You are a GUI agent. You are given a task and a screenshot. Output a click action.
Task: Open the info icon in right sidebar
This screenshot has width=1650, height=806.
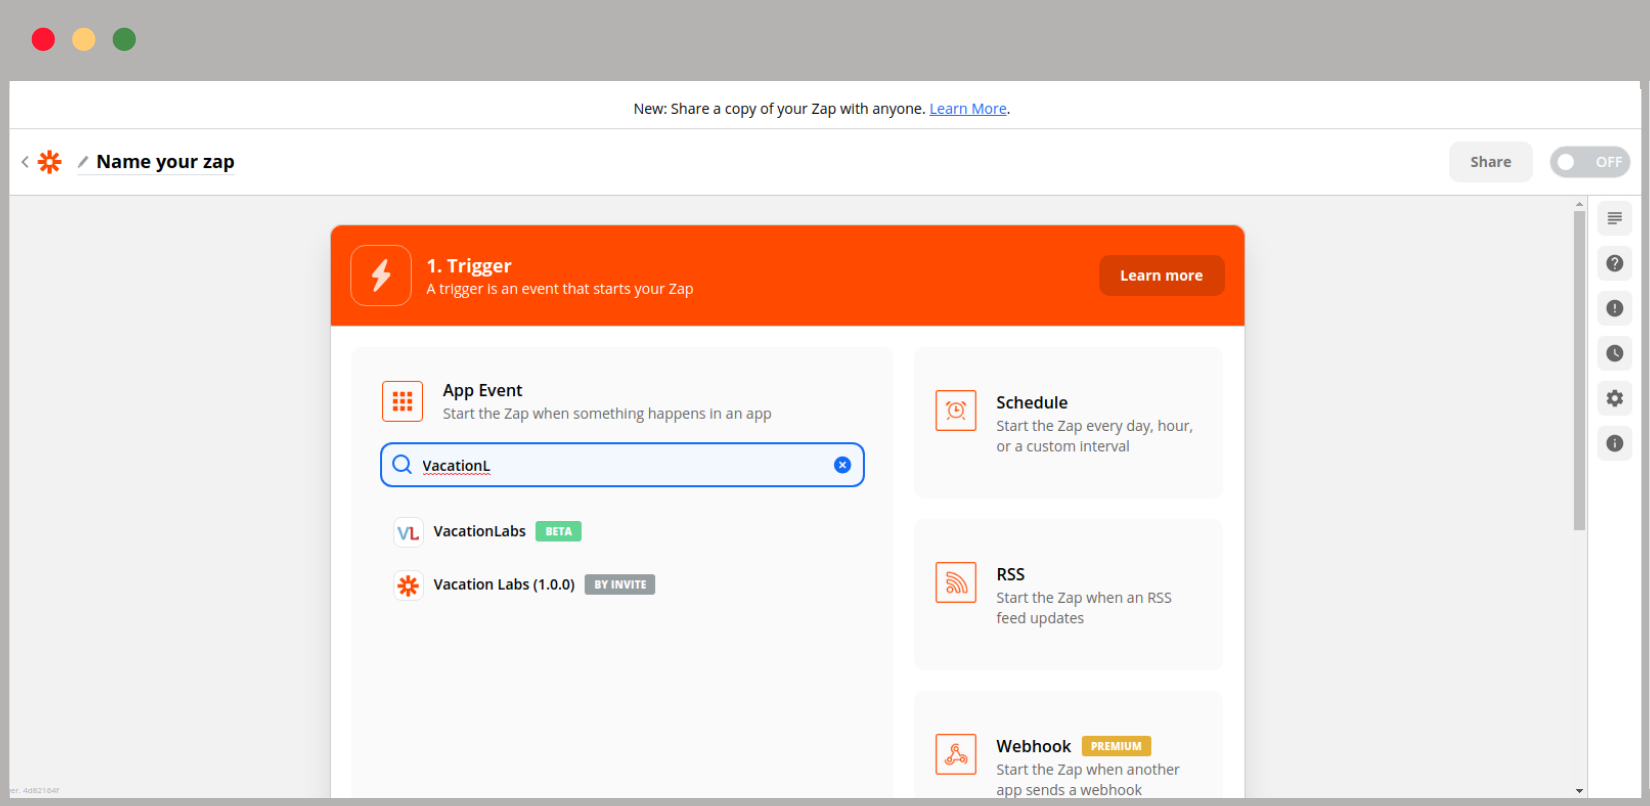[x=1614, y=443]
